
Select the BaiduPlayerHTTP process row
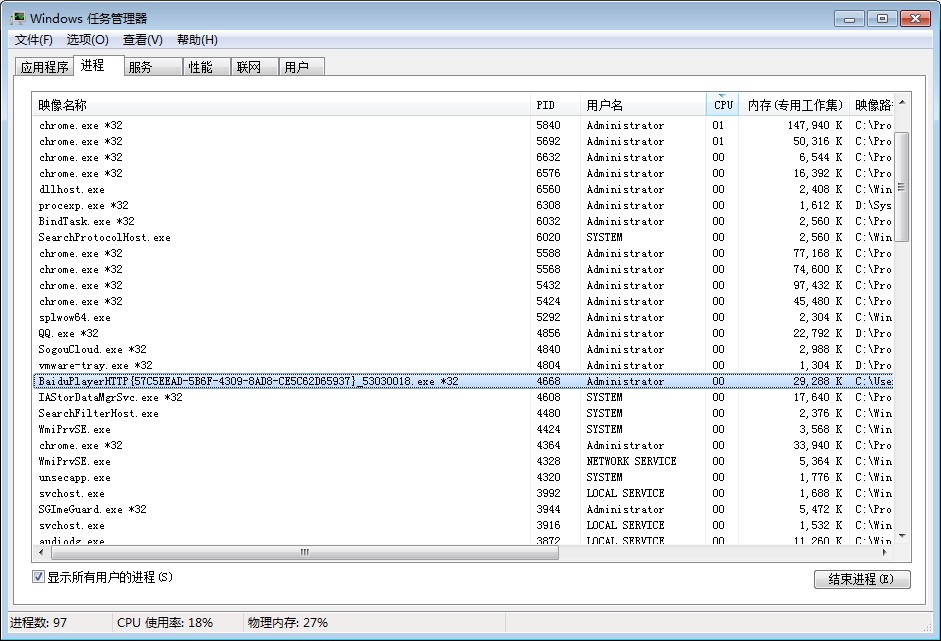click(463, 381)
